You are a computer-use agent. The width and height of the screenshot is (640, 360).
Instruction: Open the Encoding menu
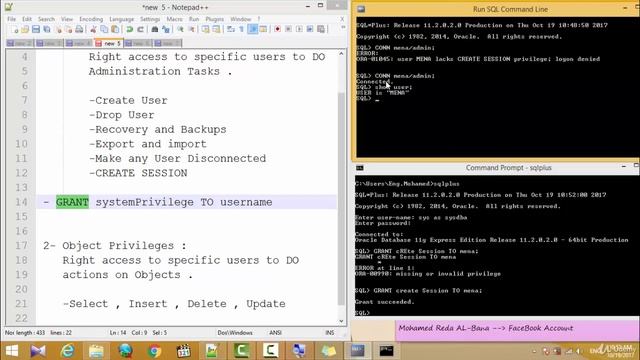tap(91, 19)
